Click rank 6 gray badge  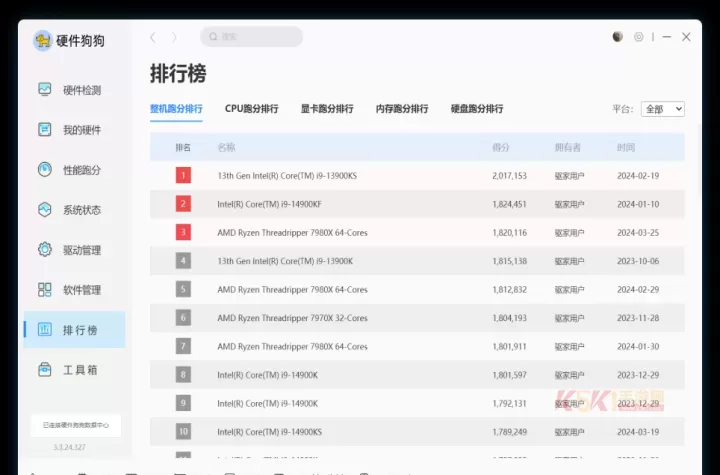183,318
